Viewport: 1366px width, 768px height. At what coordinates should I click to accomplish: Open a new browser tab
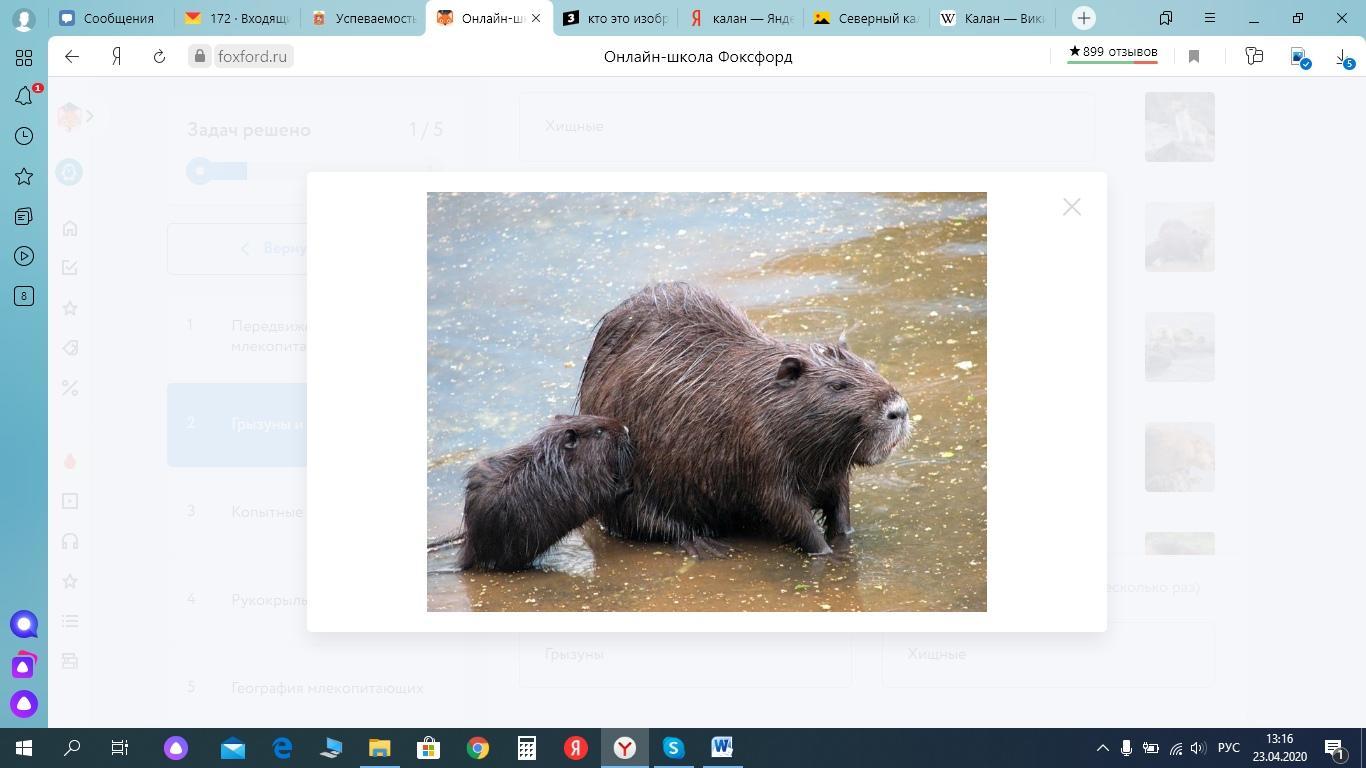(1083, 18)
